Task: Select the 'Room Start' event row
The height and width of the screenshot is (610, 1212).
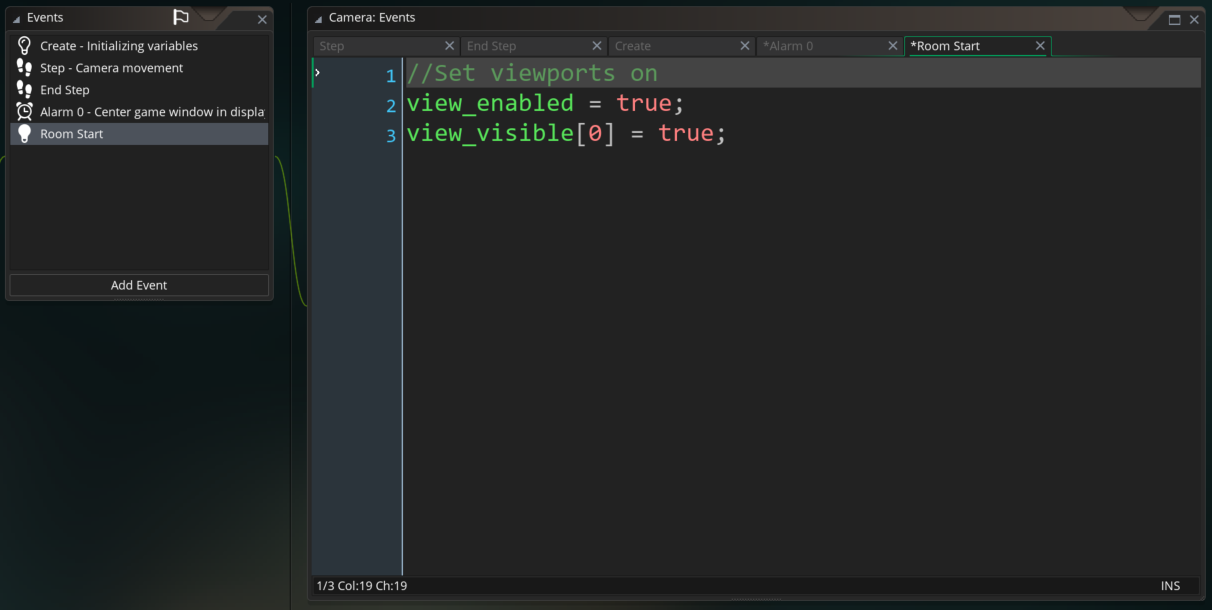Action: click(x=139, y=134)
